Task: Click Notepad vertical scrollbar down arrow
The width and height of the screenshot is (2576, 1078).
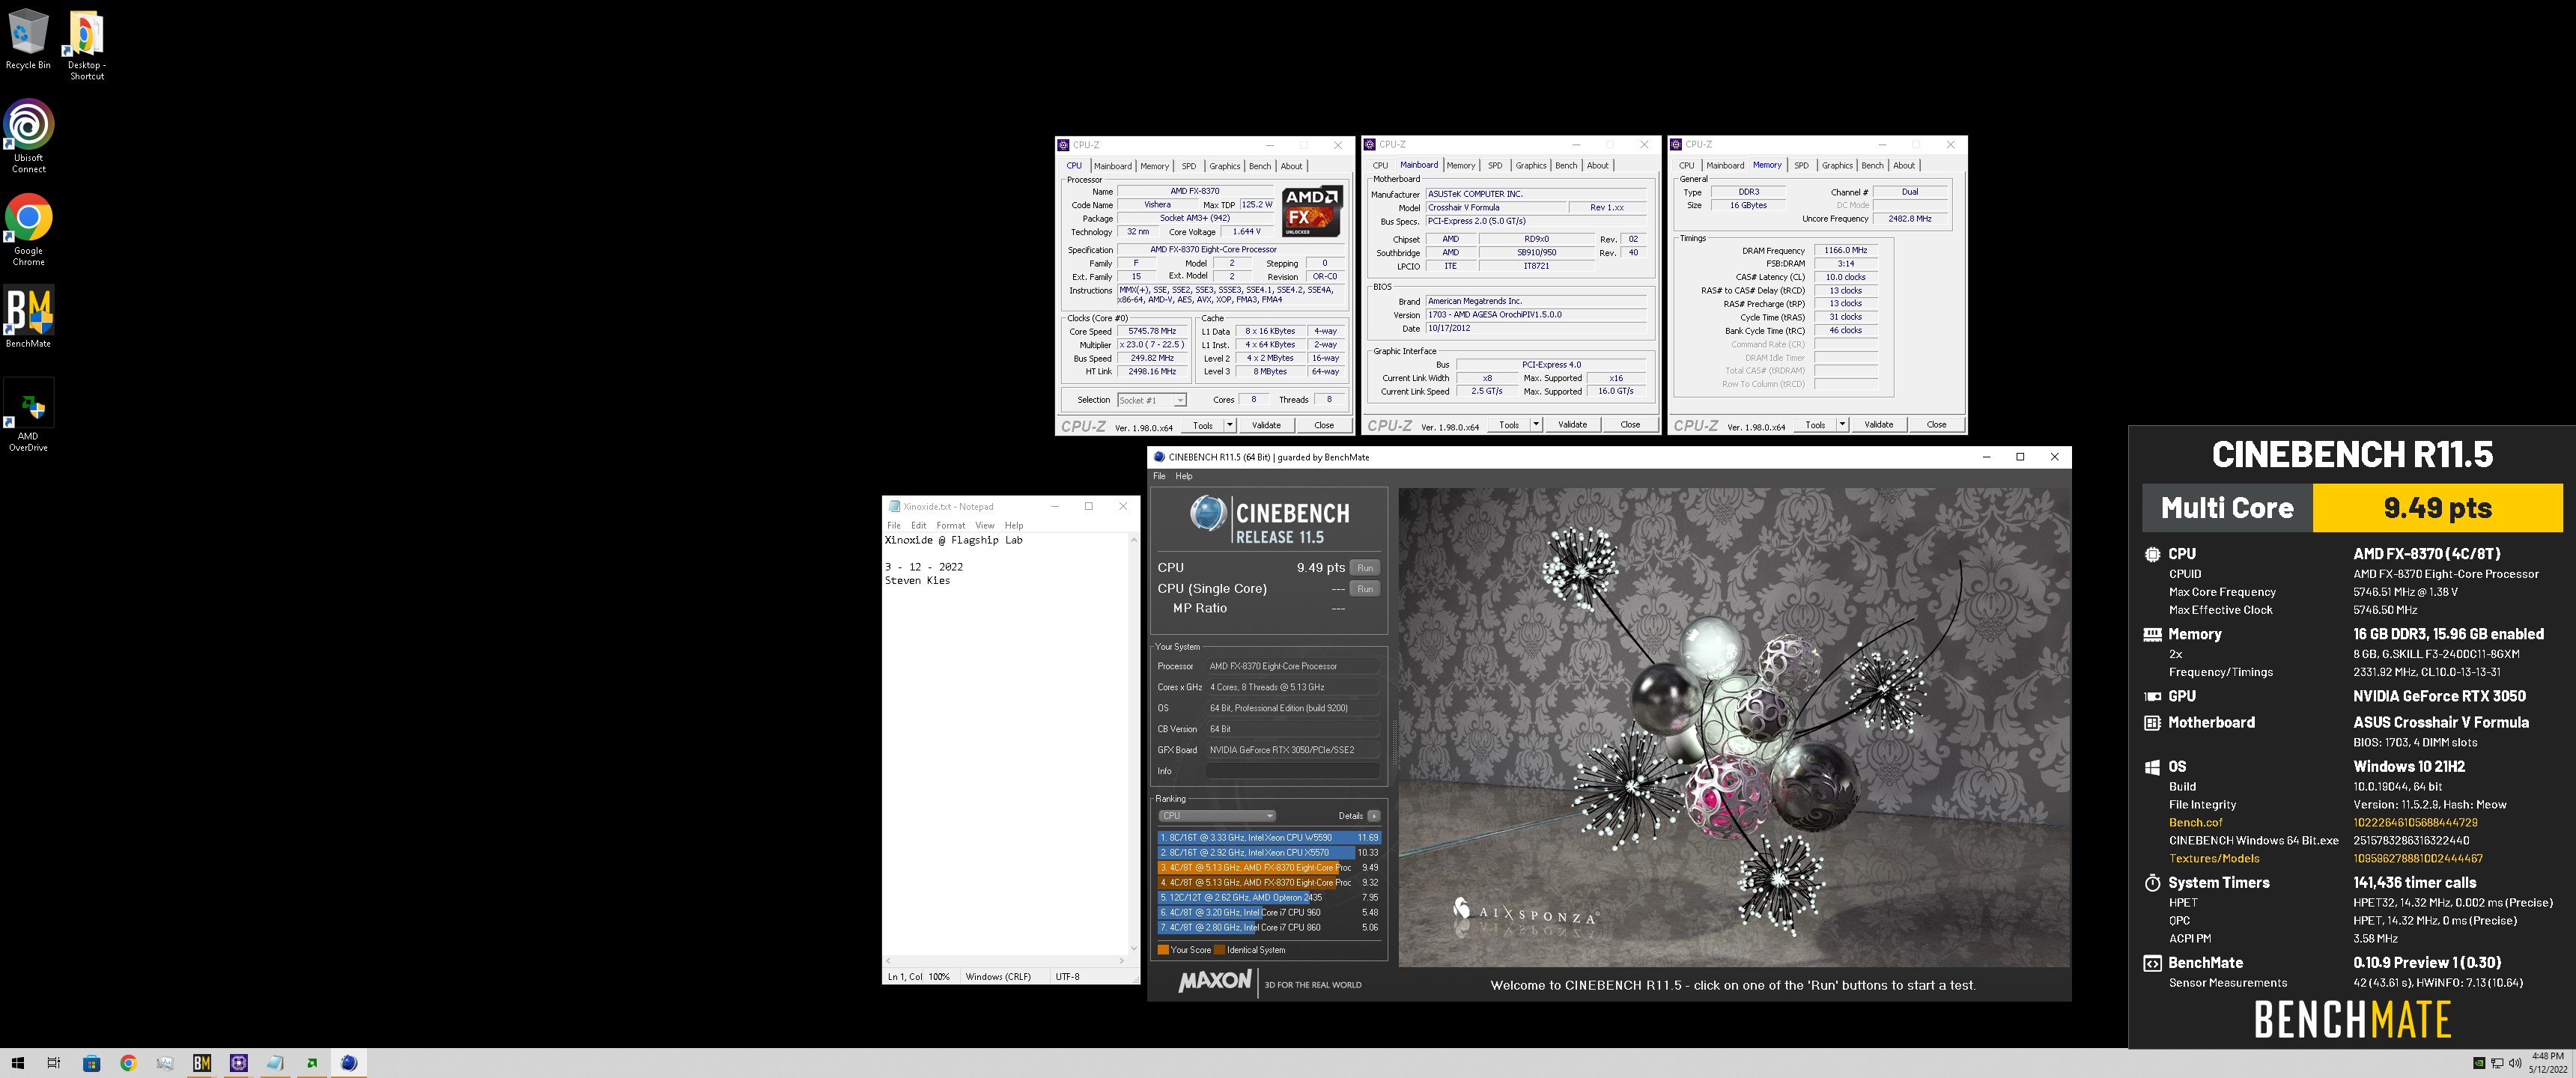Action: tap(1134, 948)
